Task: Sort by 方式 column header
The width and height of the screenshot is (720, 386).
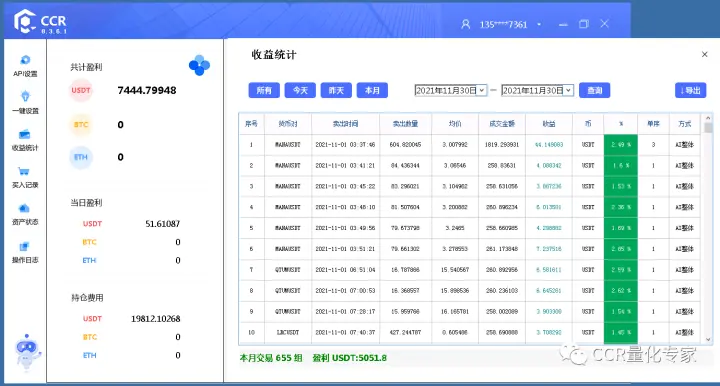Action: [x=685, y=123]
